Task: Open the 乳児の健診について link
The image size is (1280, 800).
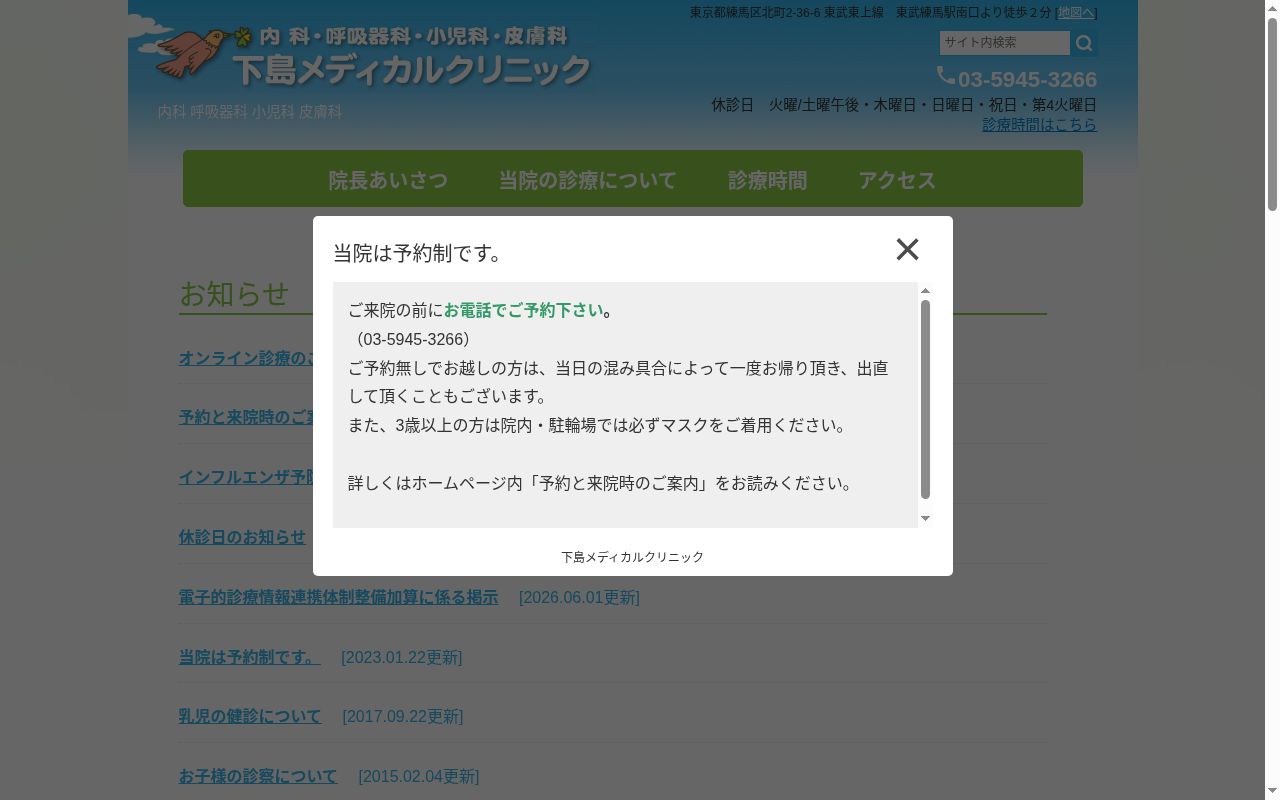Action: point(250,716)
